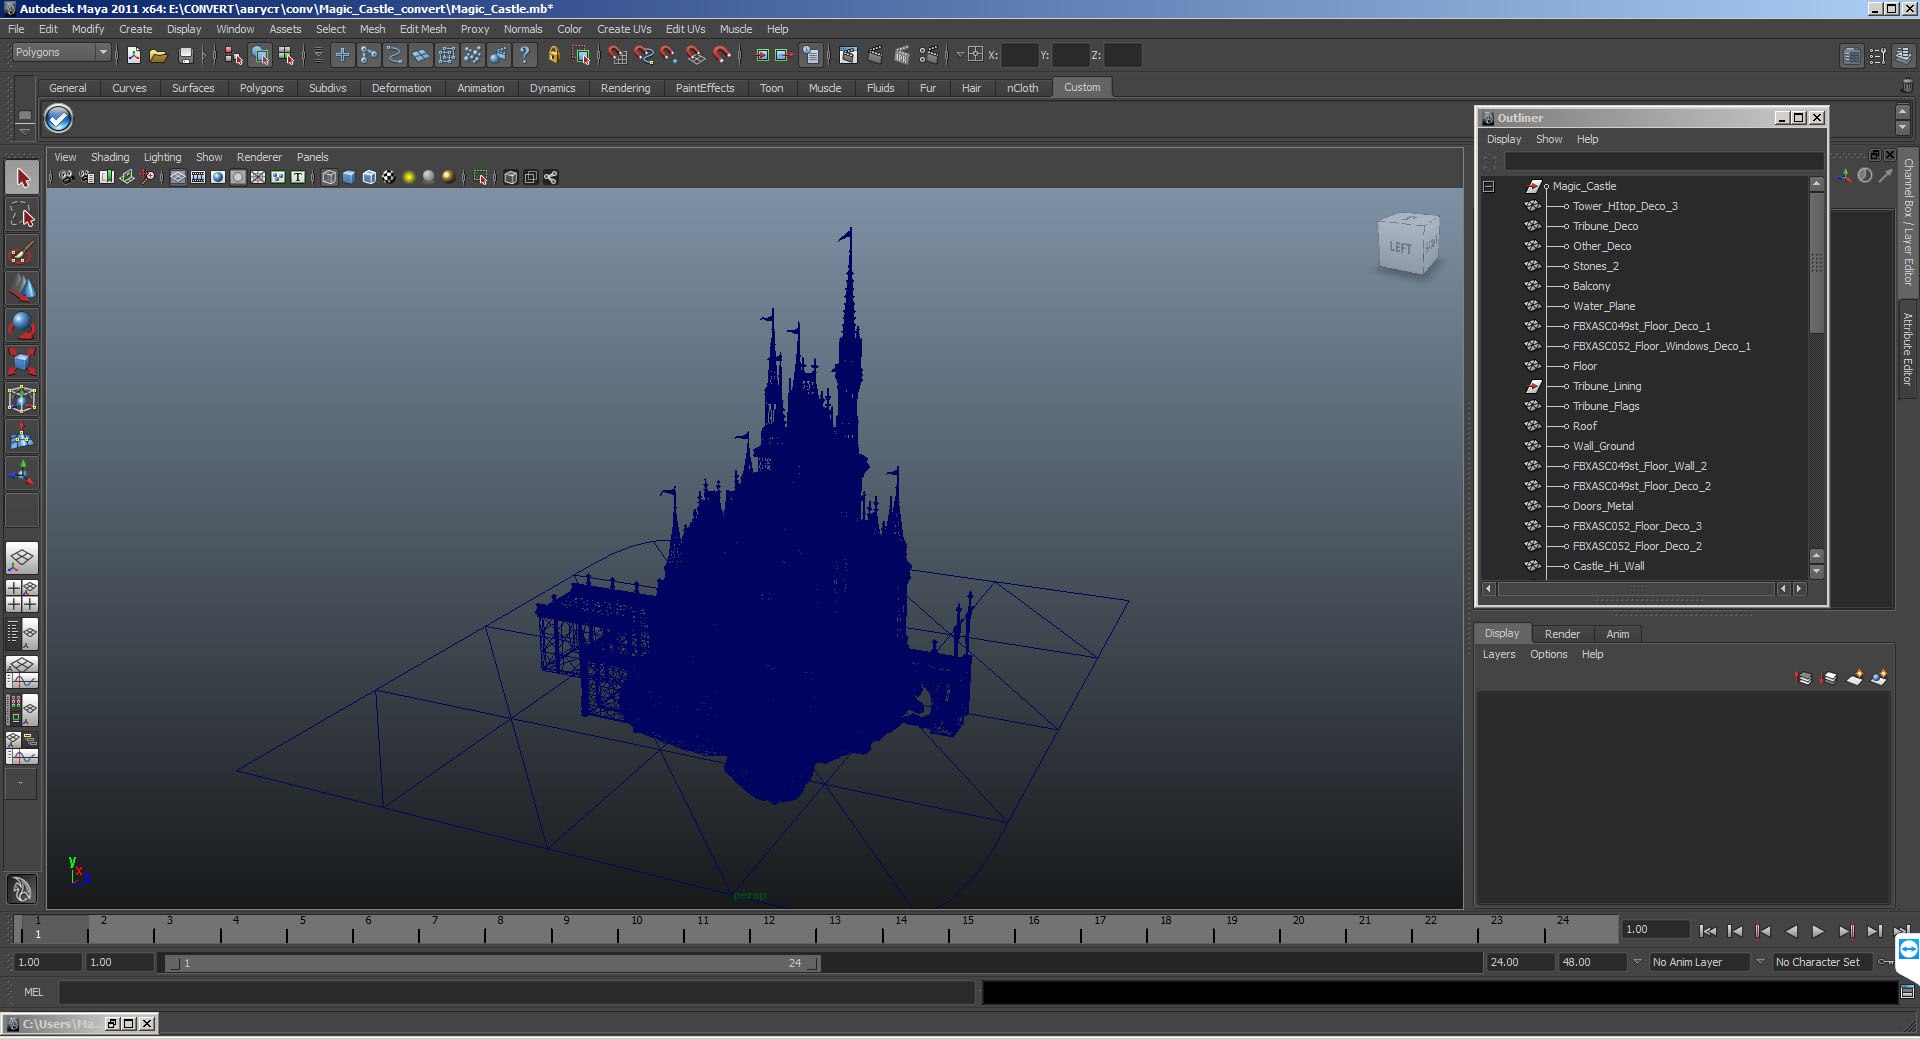Screen dimensions: 1920x1040
Task: Activate the Paint Selection tool
Action: click(22, 252)
